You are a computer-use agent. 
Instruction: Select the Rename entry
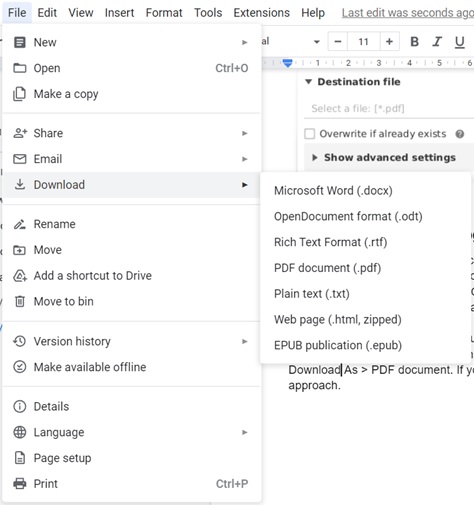click(x=132, y=224)
